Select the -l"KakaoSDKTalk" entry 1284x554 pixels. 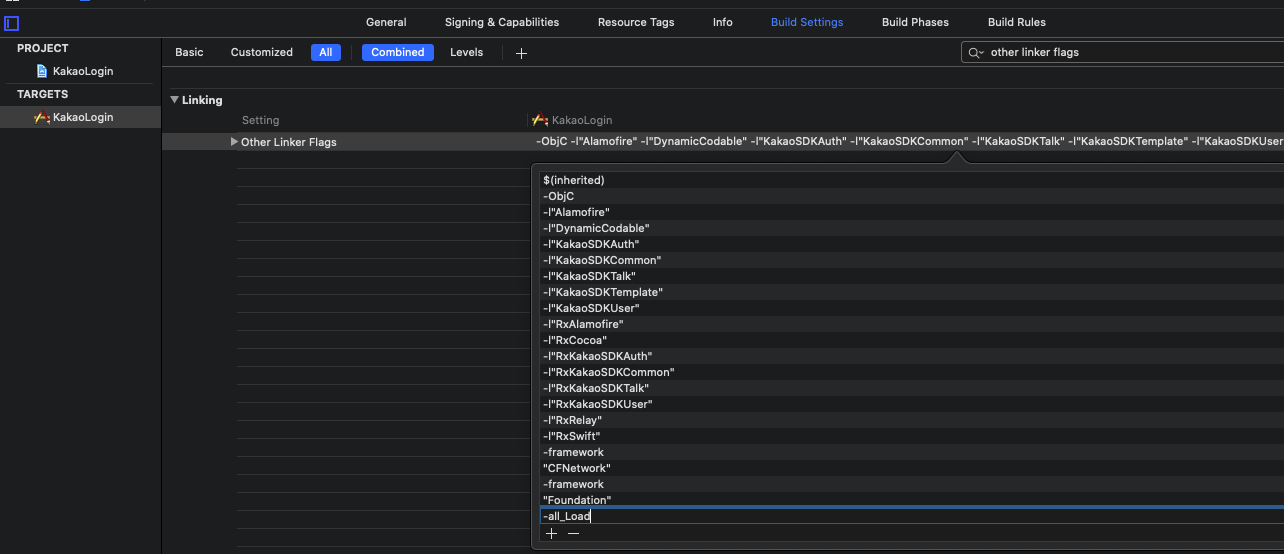pos(911,276)
